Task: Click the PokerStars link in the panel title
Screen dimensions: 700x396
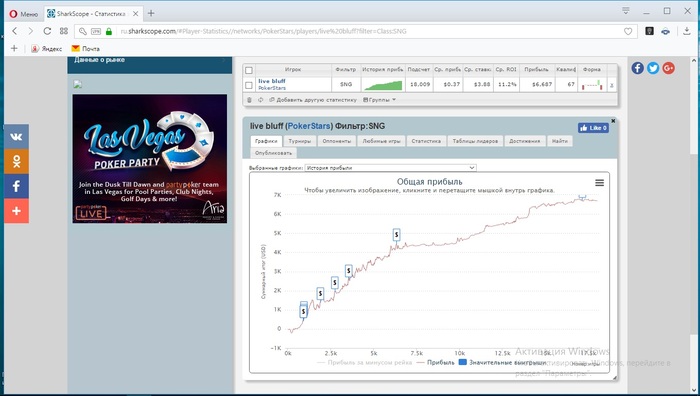Action: pos(308,126)
